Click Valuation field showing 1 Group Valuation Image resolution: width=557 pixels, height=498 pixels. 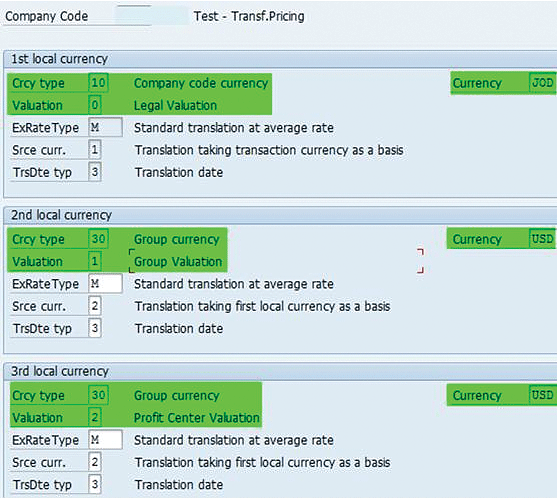[x=95, y=261]
